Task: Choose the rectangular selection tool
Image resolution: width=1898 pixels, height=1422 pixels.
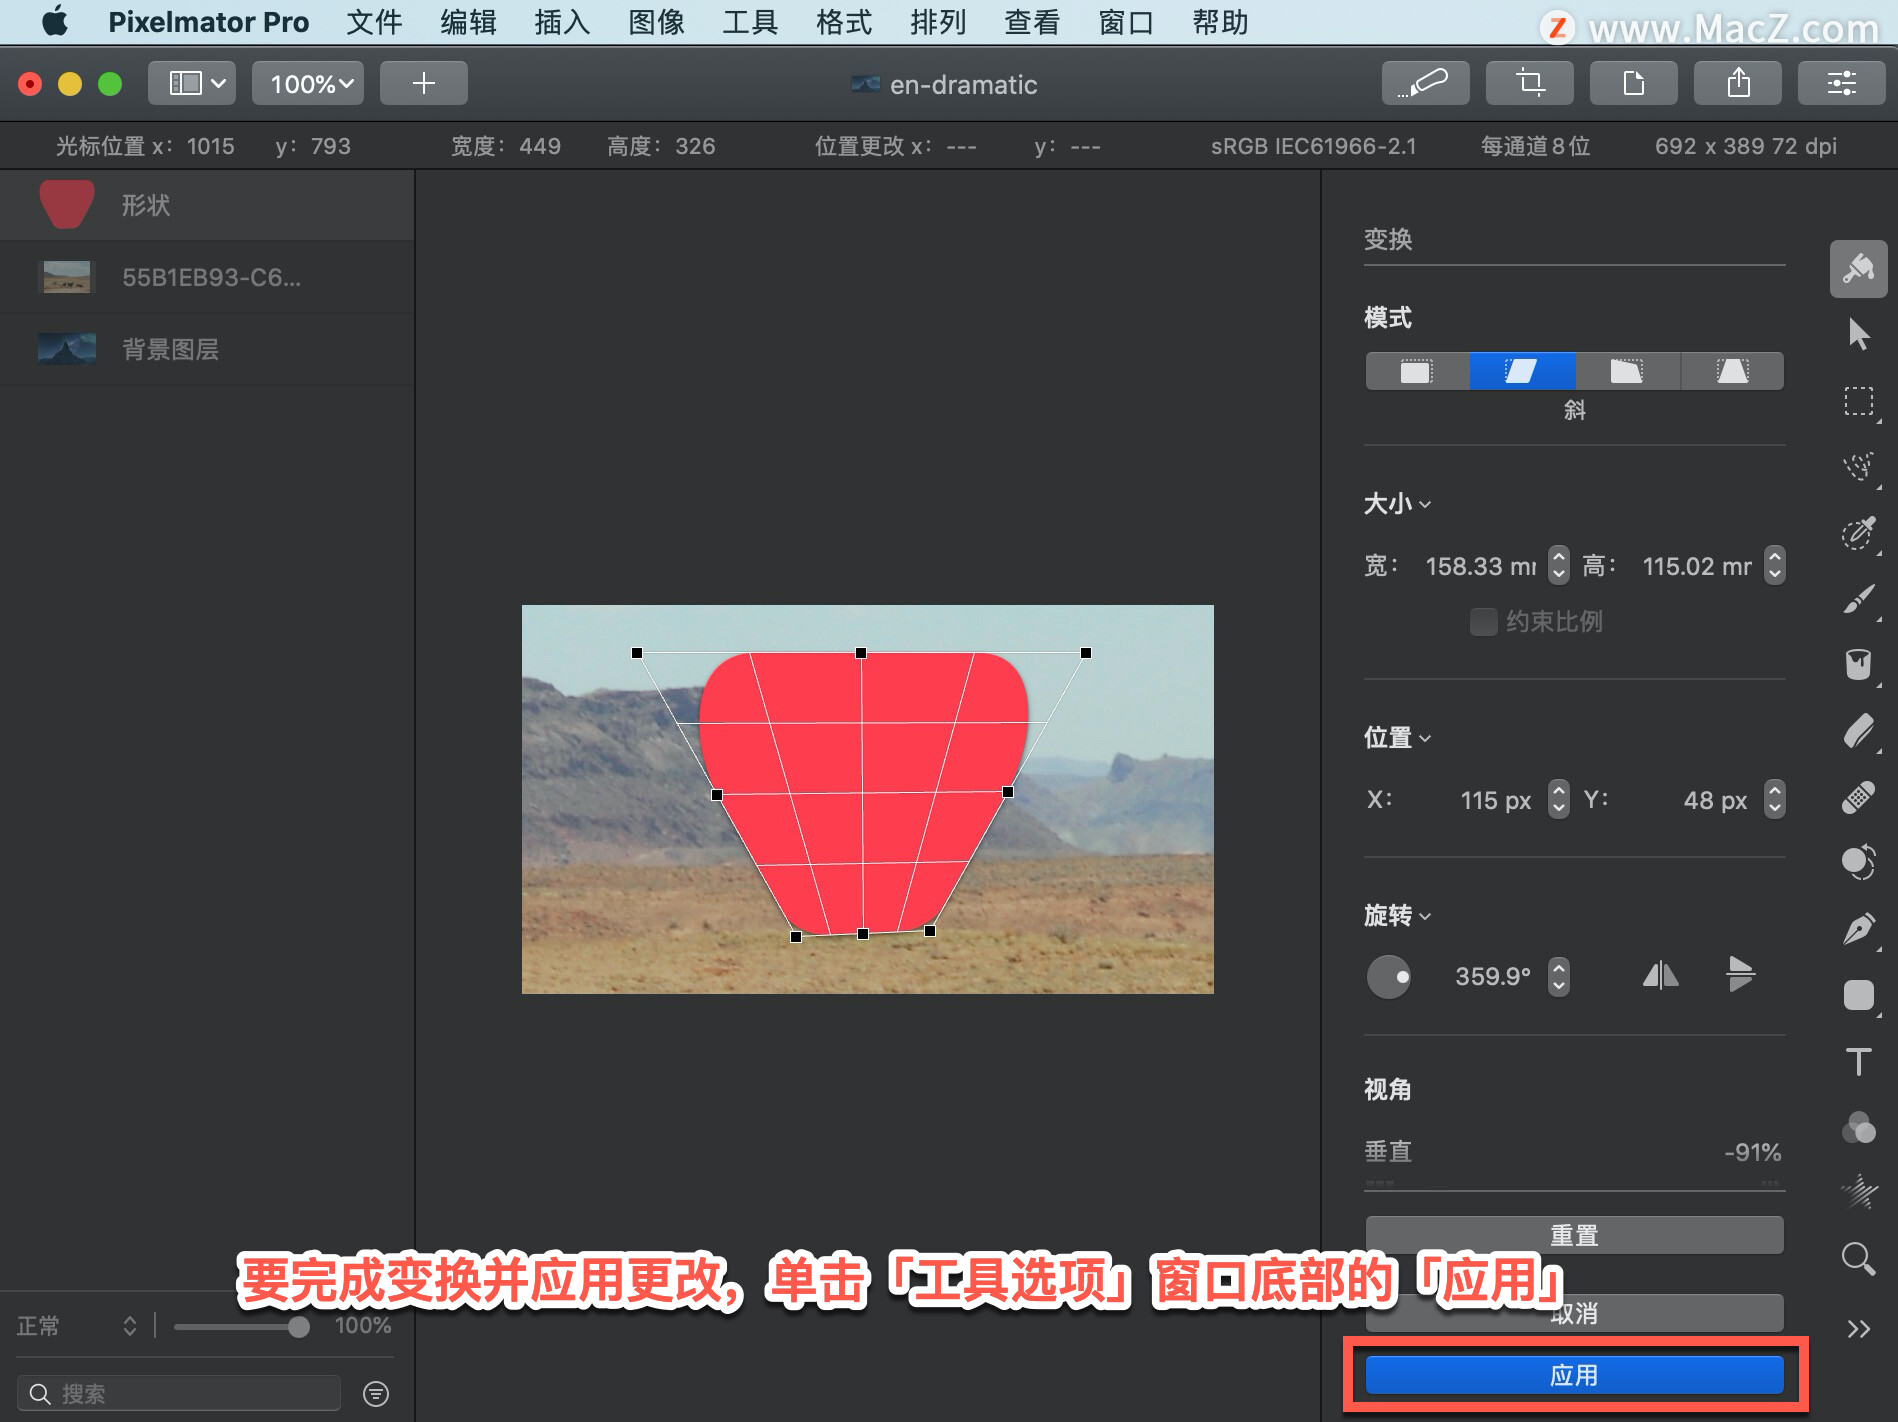Action: [1858, 401]
